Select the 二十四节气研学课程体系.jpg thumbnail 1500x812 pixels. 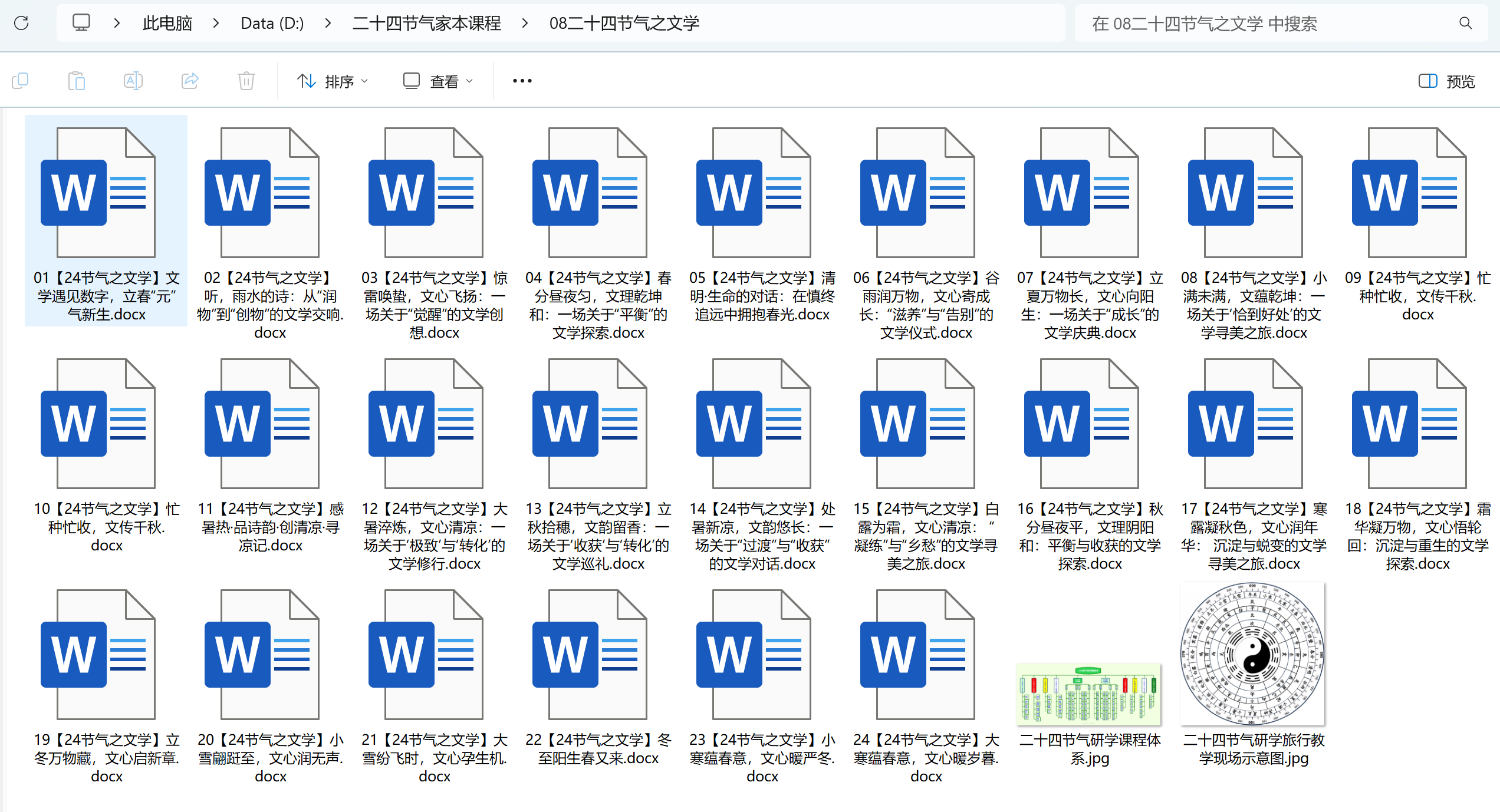pyautogui.click(x=1088, y=694)
